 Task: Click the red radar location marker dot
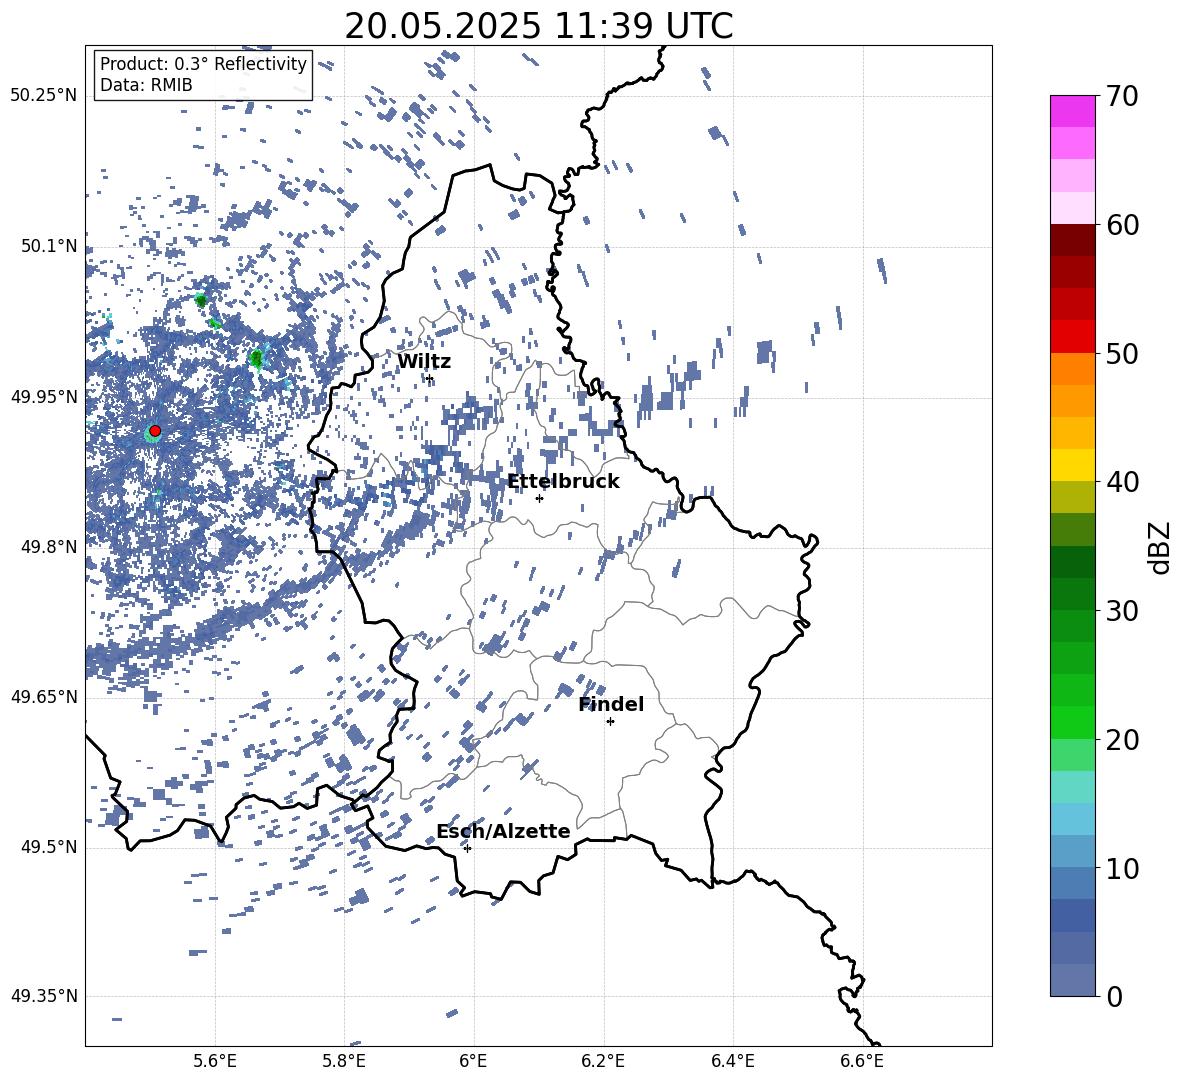pyautogui.click(x=155, y=431)
